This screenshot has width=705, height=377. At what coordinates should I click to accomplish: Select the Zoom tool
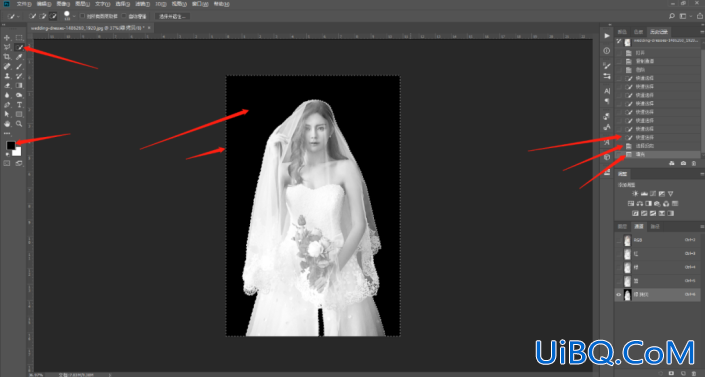(19, 124)
